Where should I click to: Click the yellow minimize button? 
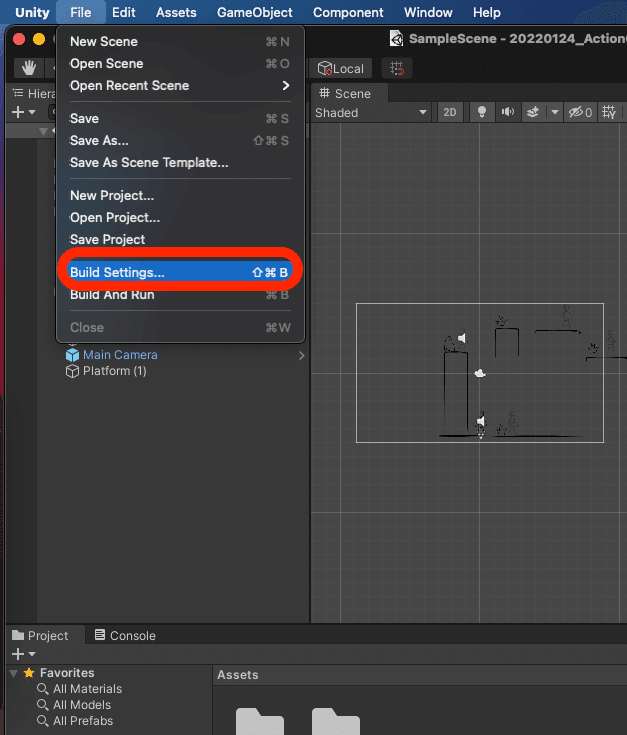coord(39,39)
